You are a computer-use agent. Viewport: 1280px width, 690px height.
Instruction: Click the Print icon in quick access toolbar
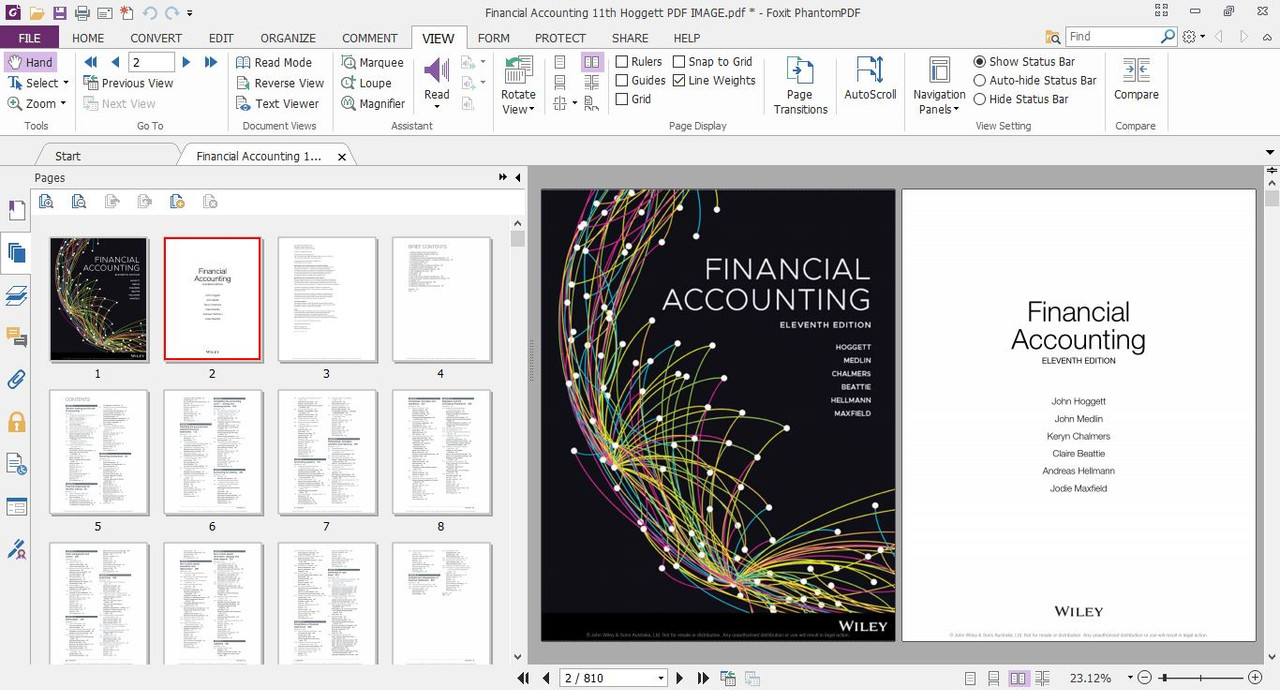82,13
